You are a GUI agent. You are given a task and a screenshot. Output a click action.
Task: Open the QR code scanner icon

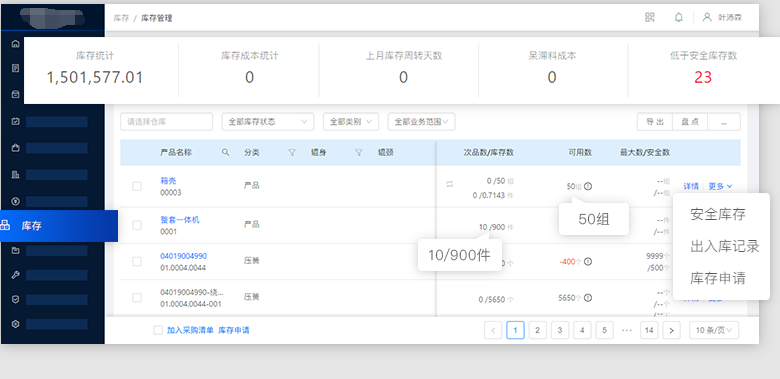coord(650,17)
